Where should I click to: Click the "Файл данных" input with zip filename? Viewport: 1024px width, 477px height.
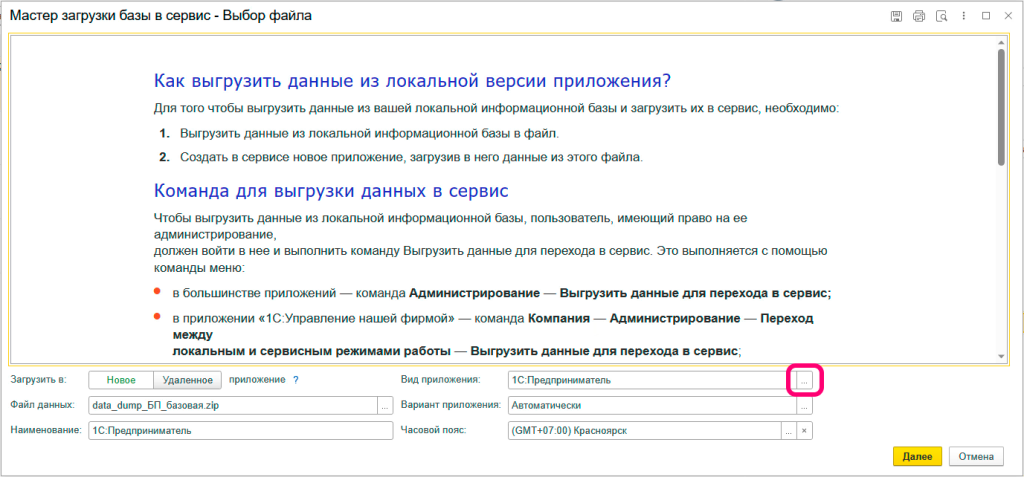(230, 405)
